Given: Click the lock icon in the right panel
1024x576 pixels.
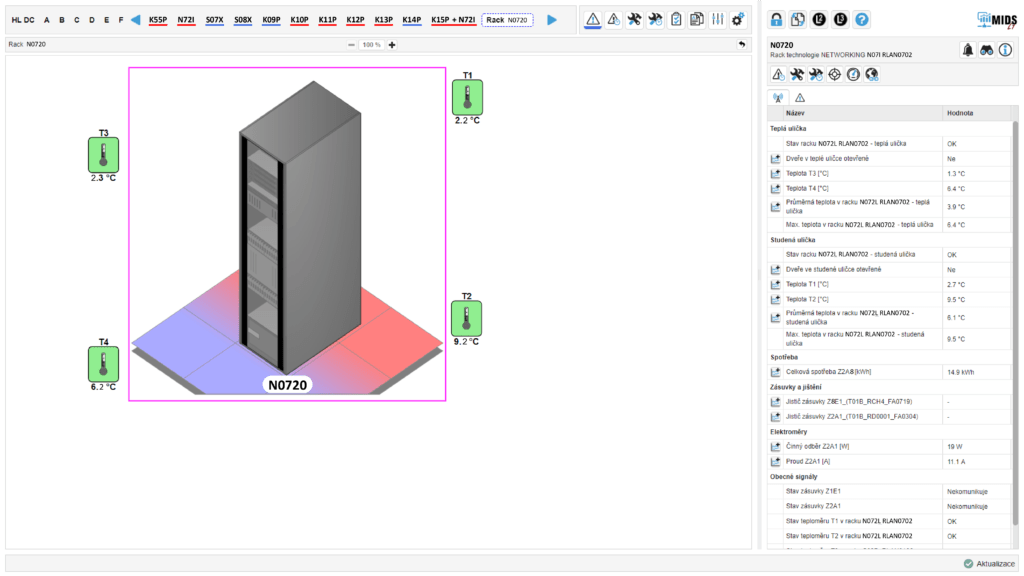Looking at the screenshot, I should pyautogui.click(x=776, y=19).
